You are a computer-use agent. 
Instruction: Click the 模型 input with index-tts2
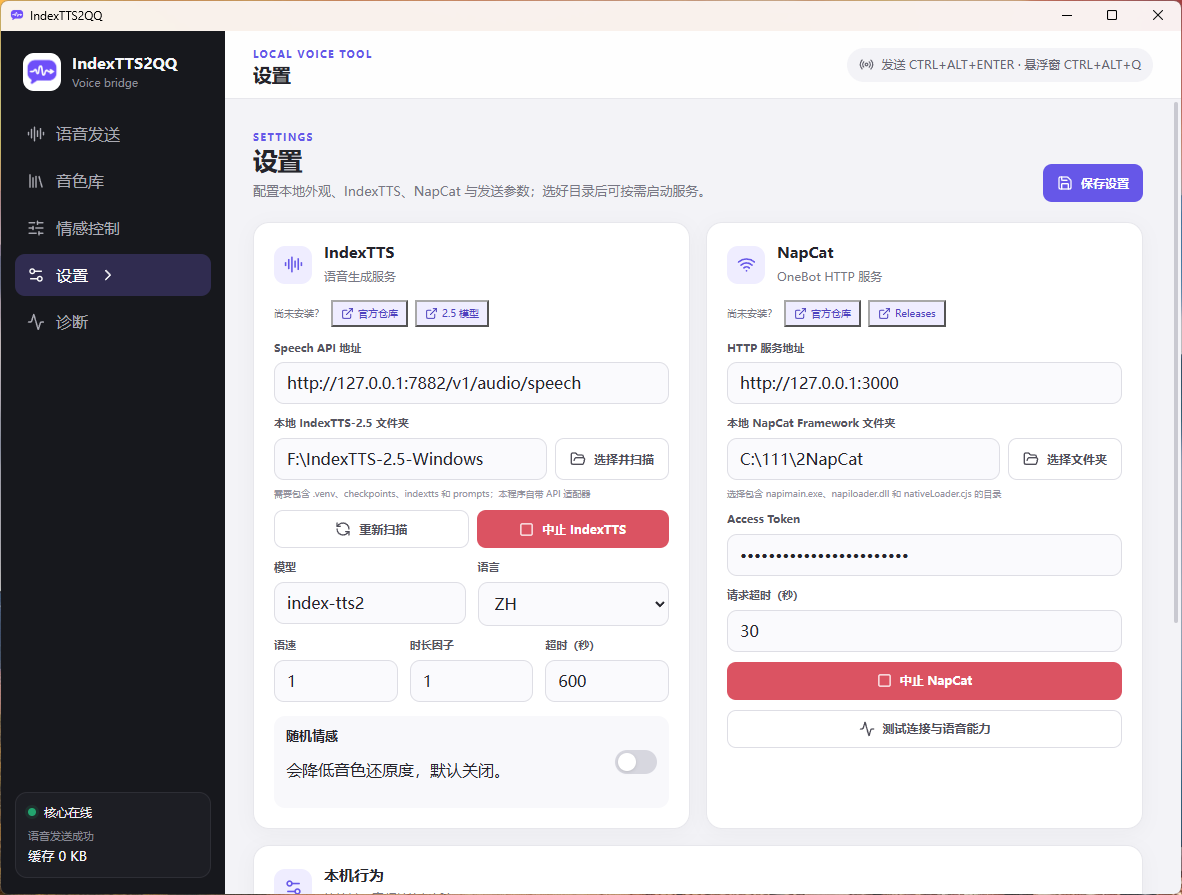coord(369,603)
